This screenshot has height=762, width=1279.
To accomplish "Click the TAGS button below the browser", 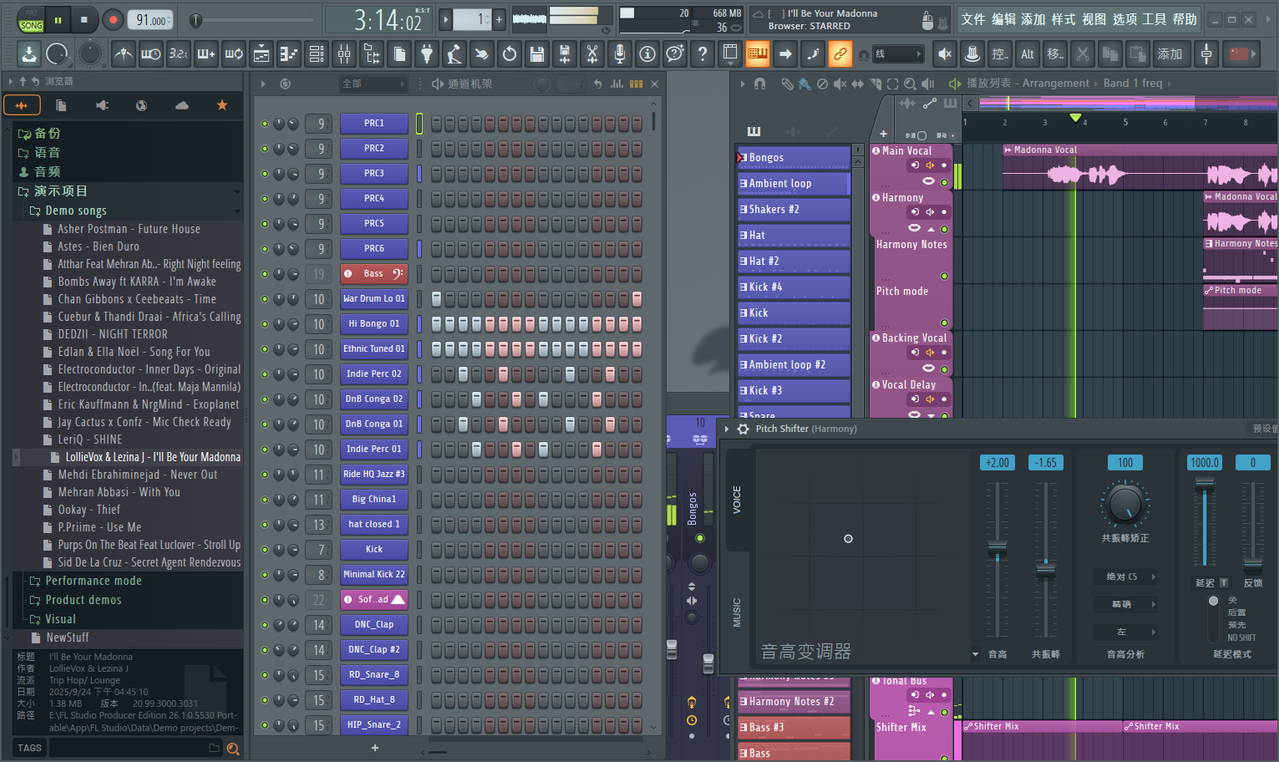I will point(29,747).
